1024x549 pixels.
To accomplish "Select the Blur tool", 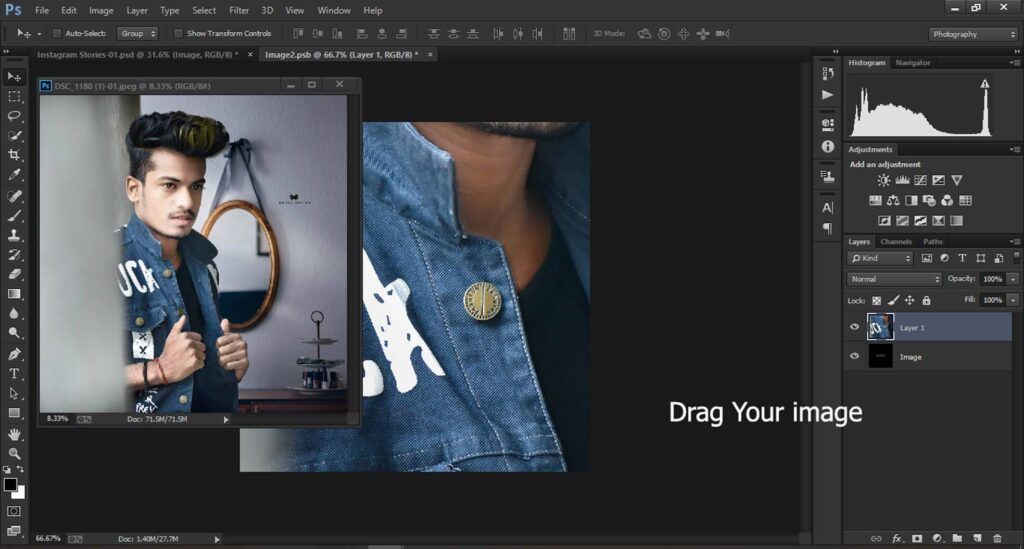I will pyautogui.click(x=14, y=313).
